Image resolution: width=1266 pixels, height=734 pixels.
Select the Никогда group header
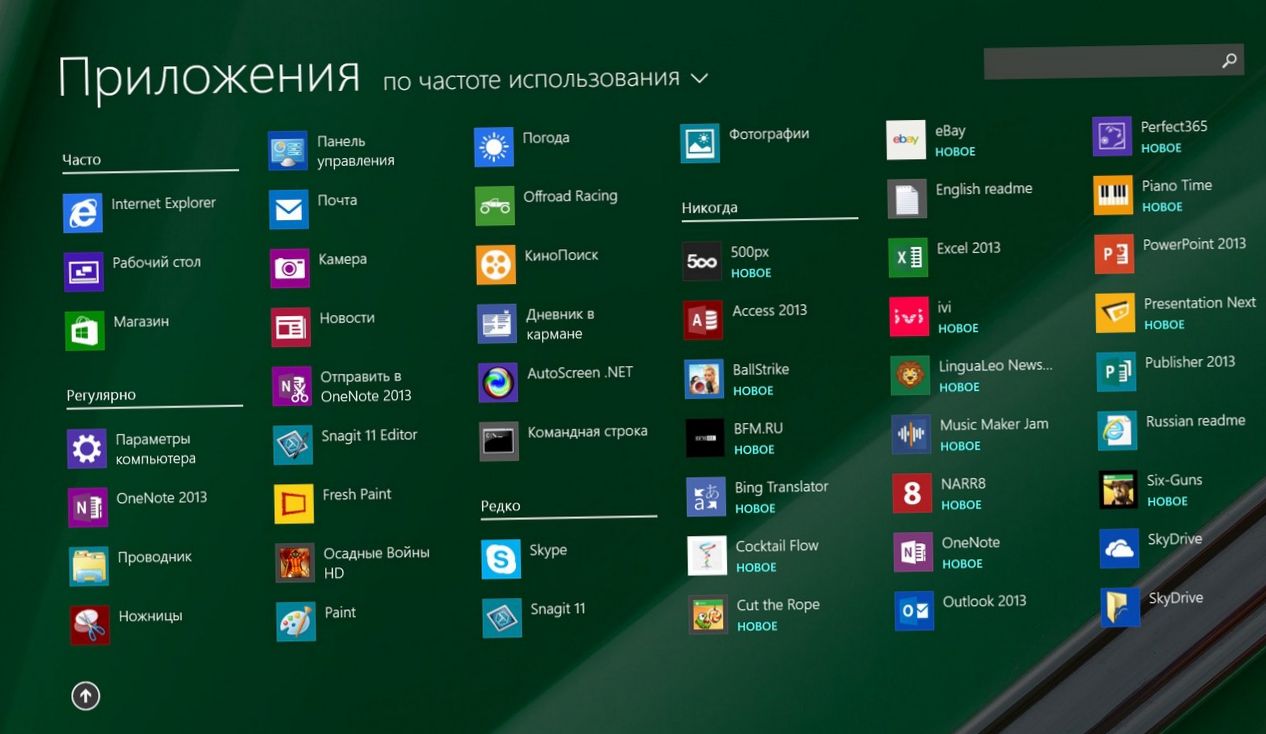(710, 208)
